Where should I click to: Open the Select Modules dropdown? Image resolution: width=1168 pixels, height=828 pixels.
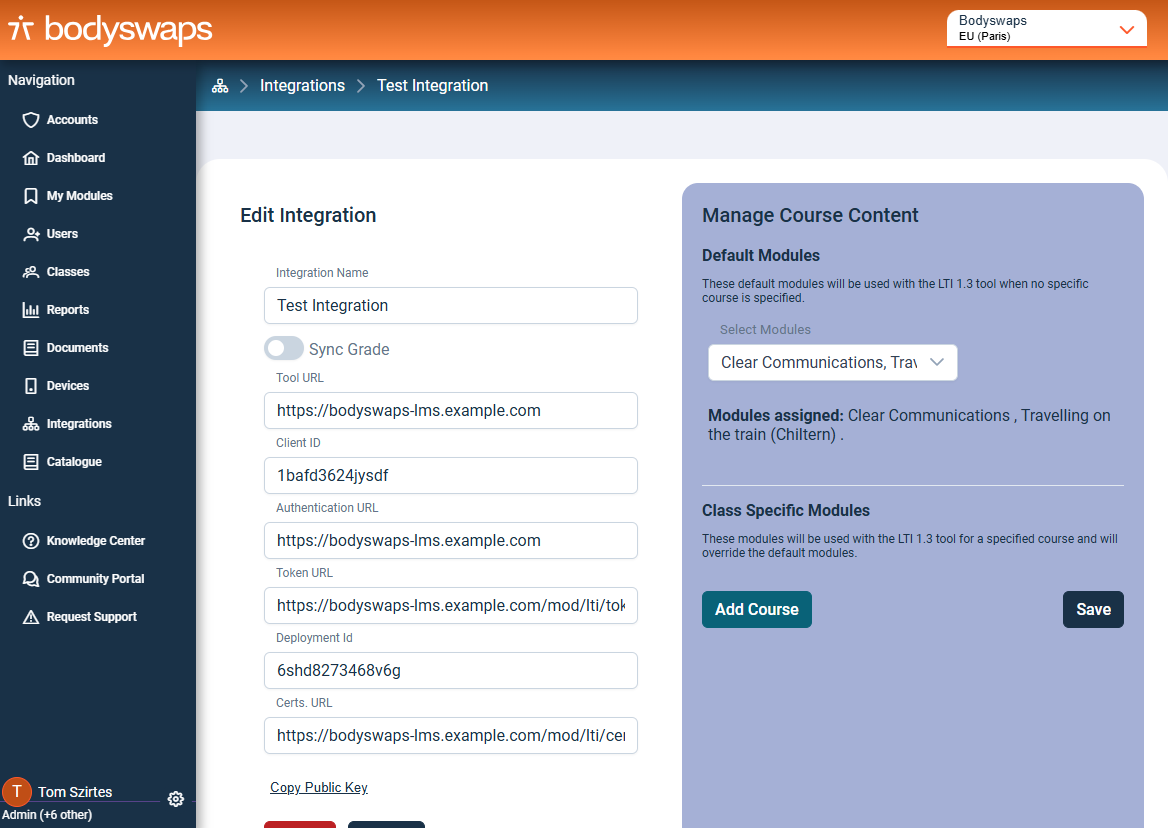(x=832, y=362)
